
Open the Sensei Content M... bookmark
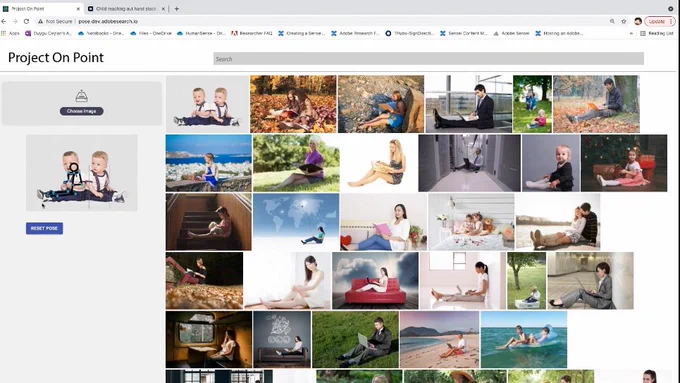[x=464, y=33]
